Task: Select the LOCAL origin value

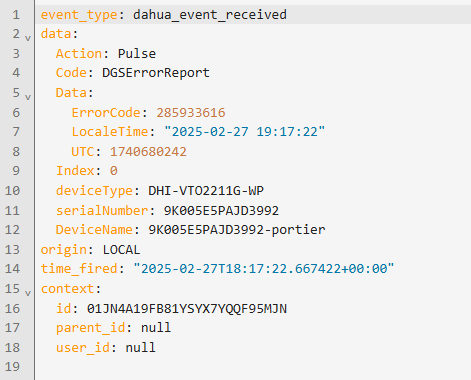Action: click(x=121, y=250)
